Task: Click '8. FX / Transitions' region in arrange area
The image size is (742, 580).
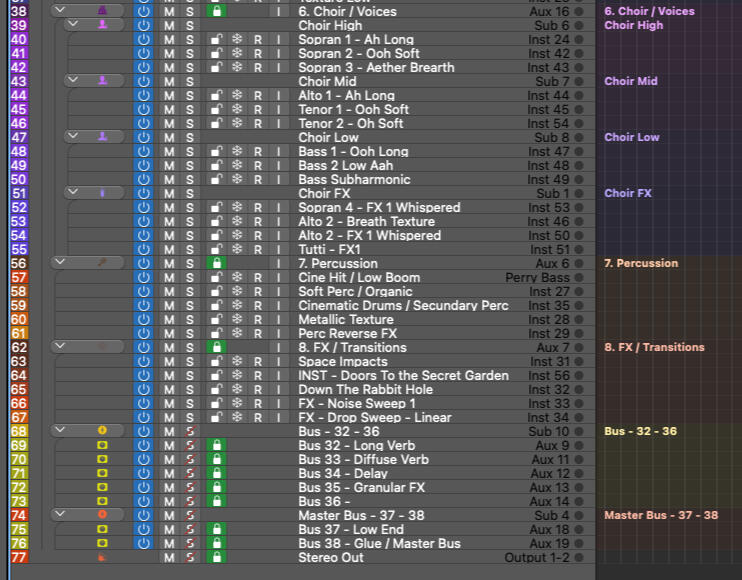Action: pyautogui.click(x=654, y=347)
